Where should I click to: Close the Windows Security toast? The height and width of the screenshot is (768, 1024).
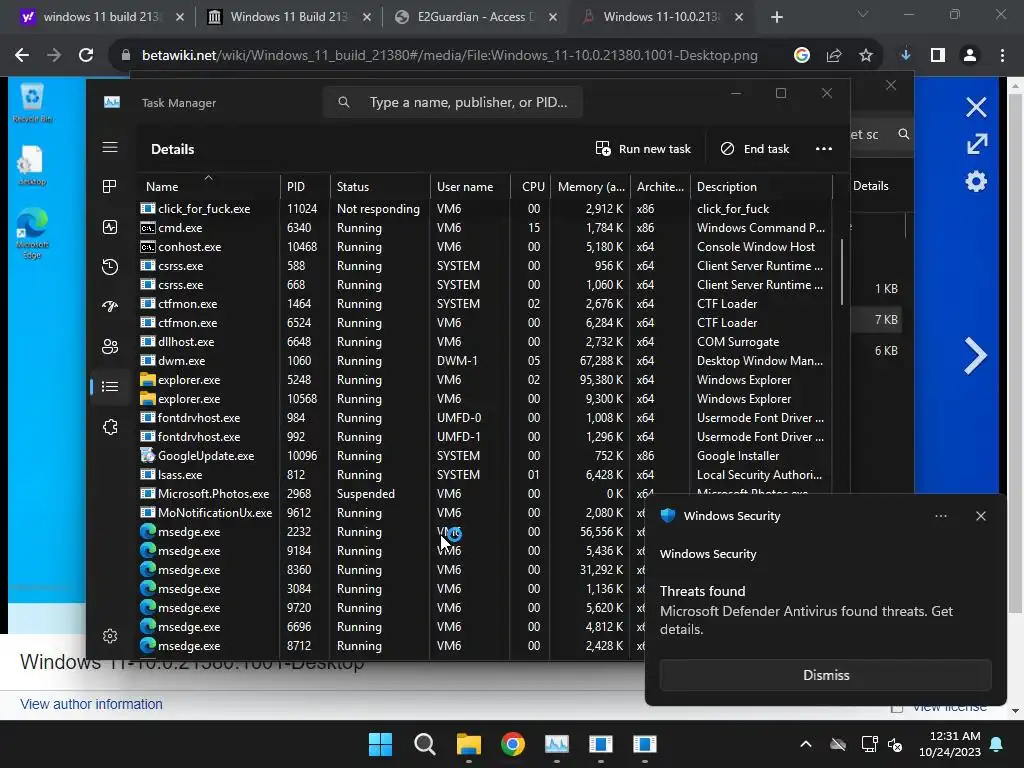(980, 516)
